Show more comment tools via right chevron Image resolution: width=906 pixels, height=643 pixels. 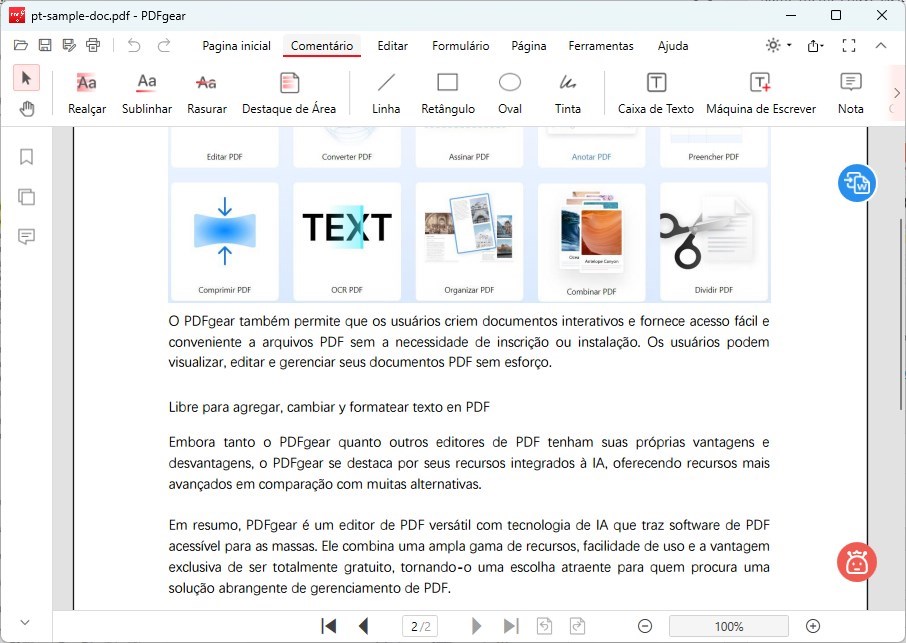pyautogui.click(x=897, y=92)
